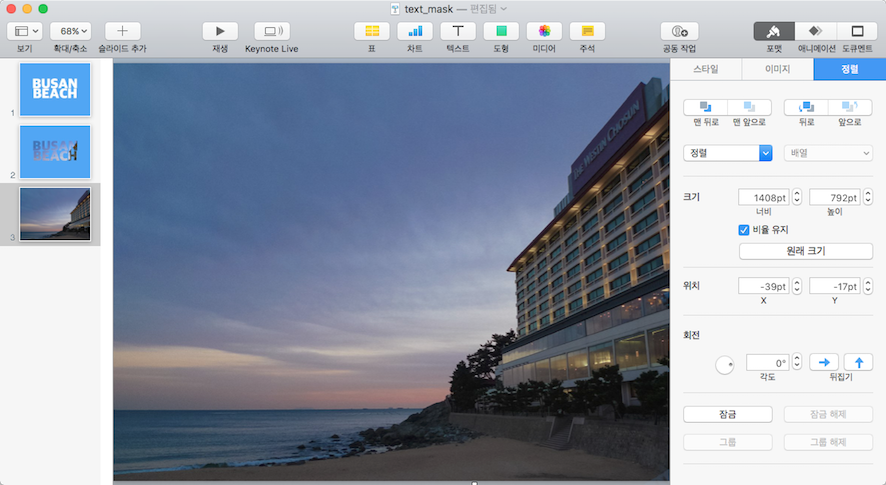886x485 pixels.
Task: Click the Unlock (잠금 해제) button
Action: (828, 414)
